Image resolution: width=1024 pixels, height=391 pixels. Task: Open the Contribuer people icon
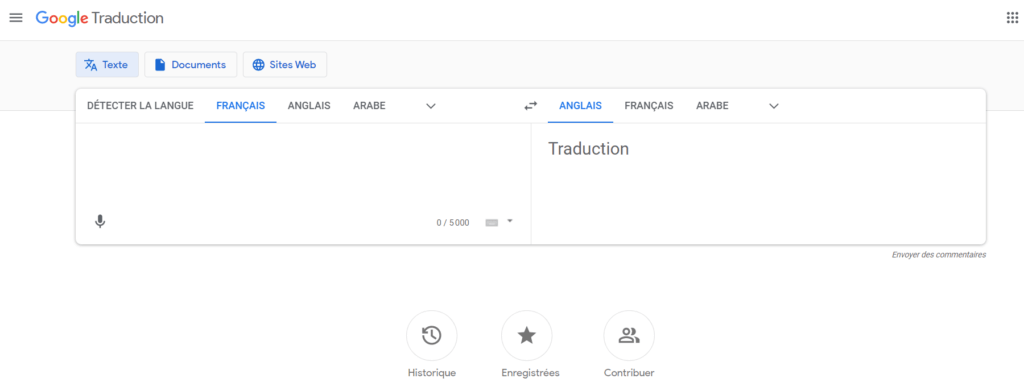629,336
